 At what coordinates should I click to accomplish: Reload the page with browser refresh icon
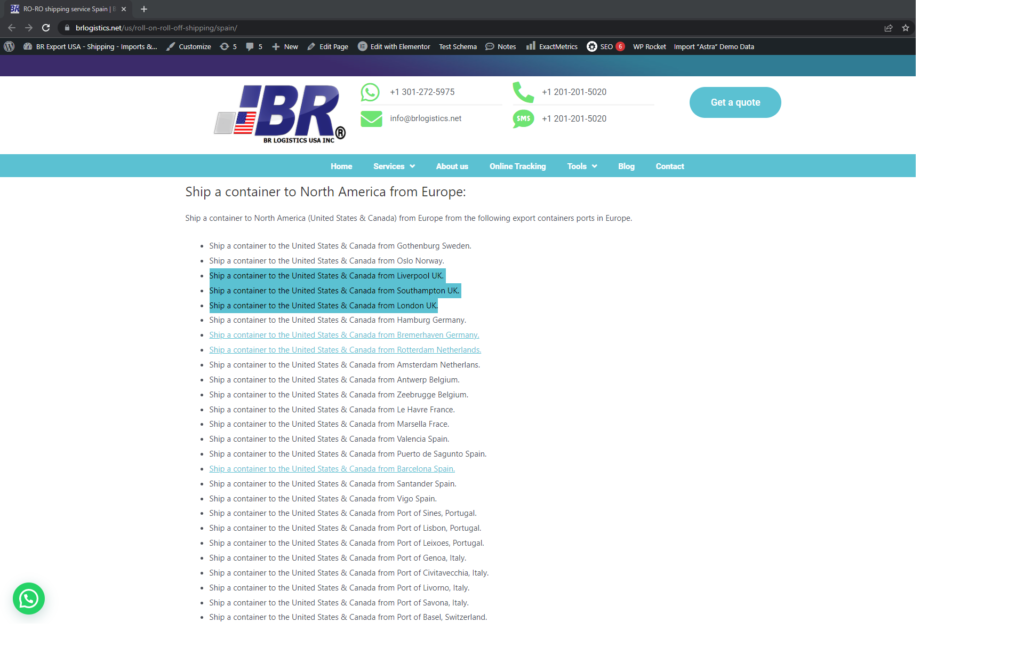tap(46, 28)
